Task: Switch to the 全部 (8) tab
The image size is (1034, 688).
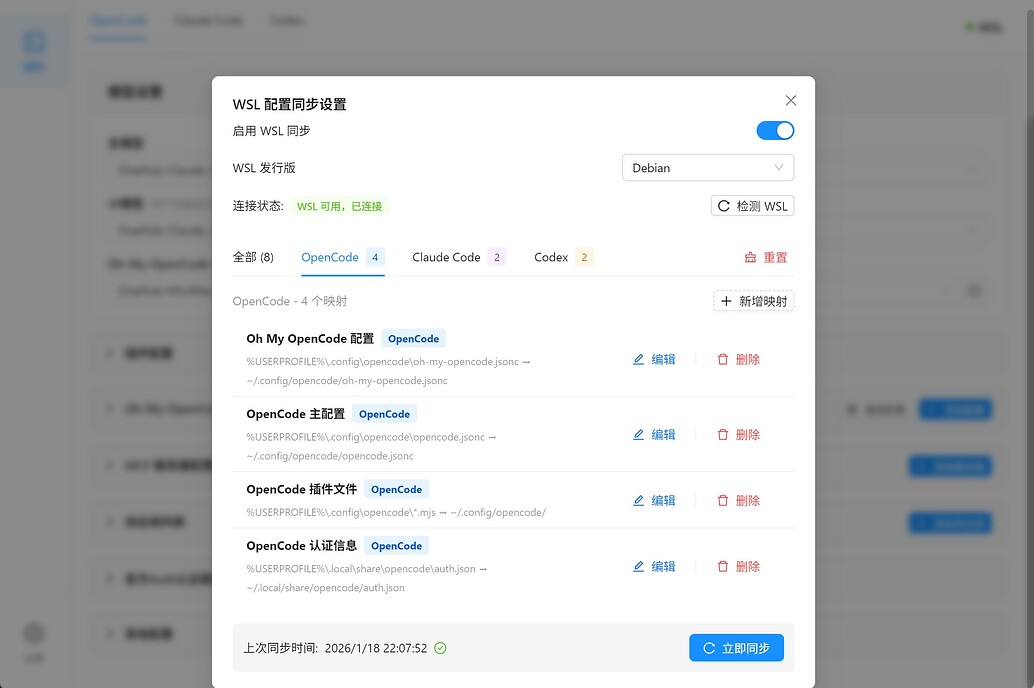Action: 253,257
